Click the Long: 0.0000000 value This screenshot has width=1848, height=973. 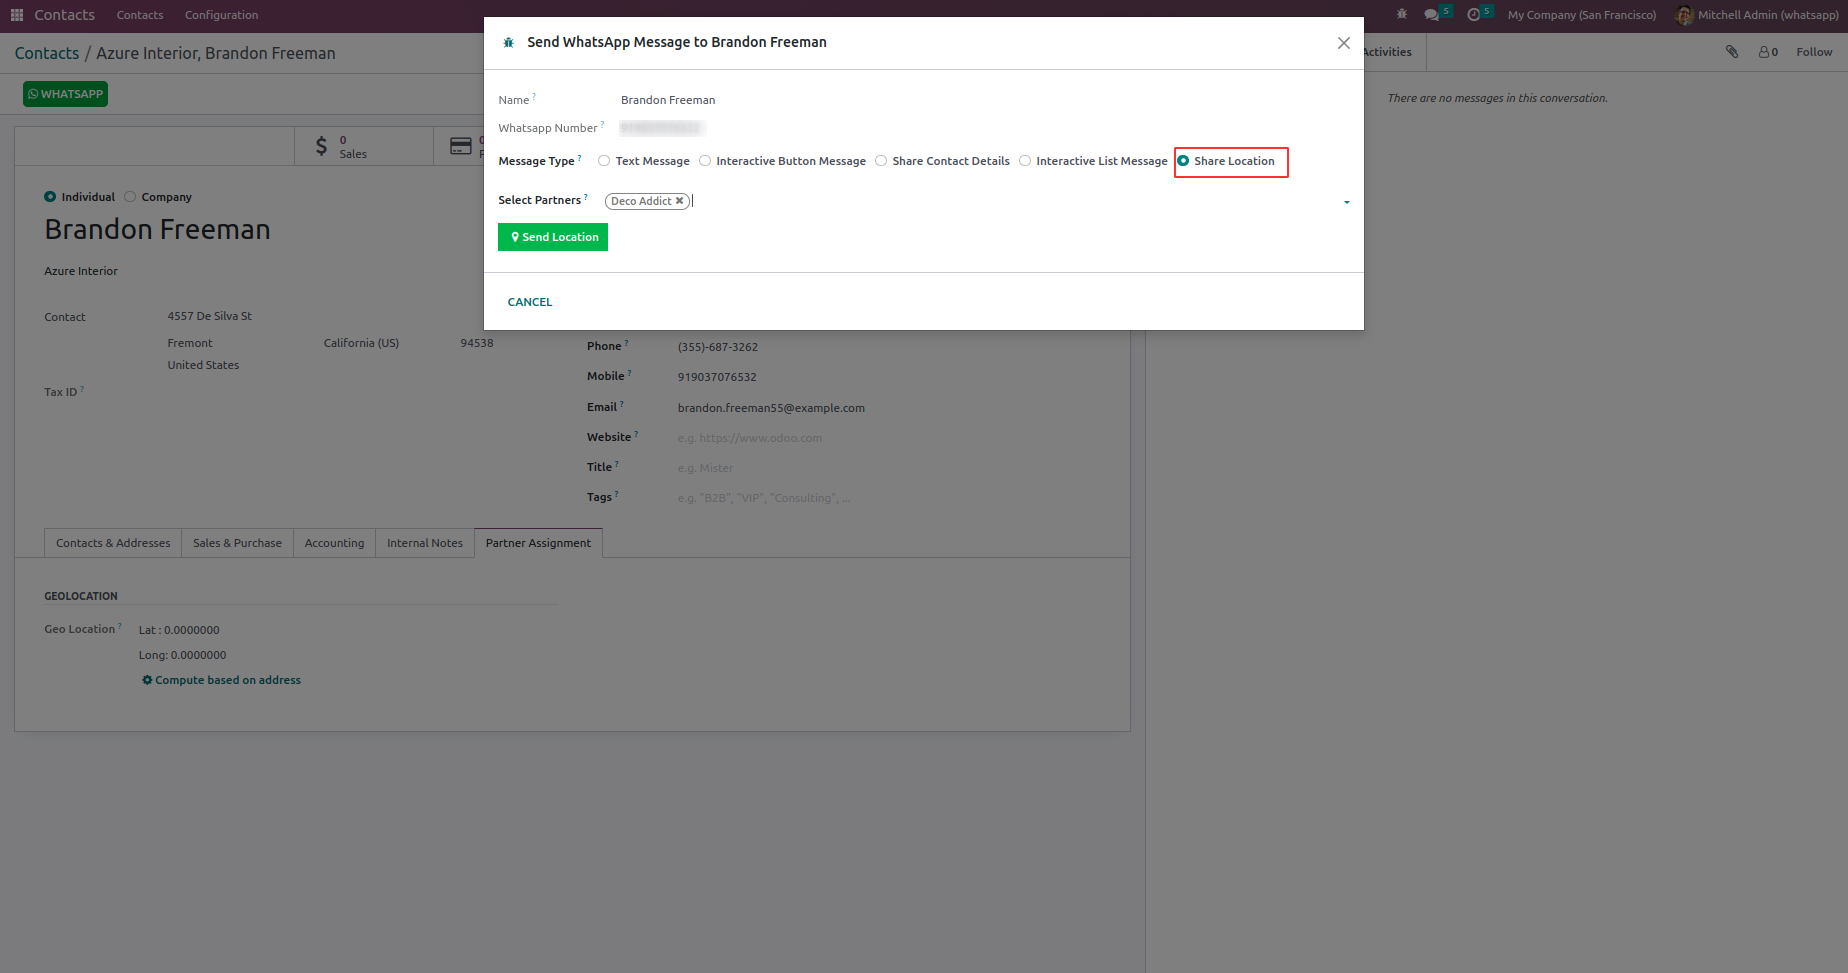coord(182,655)
